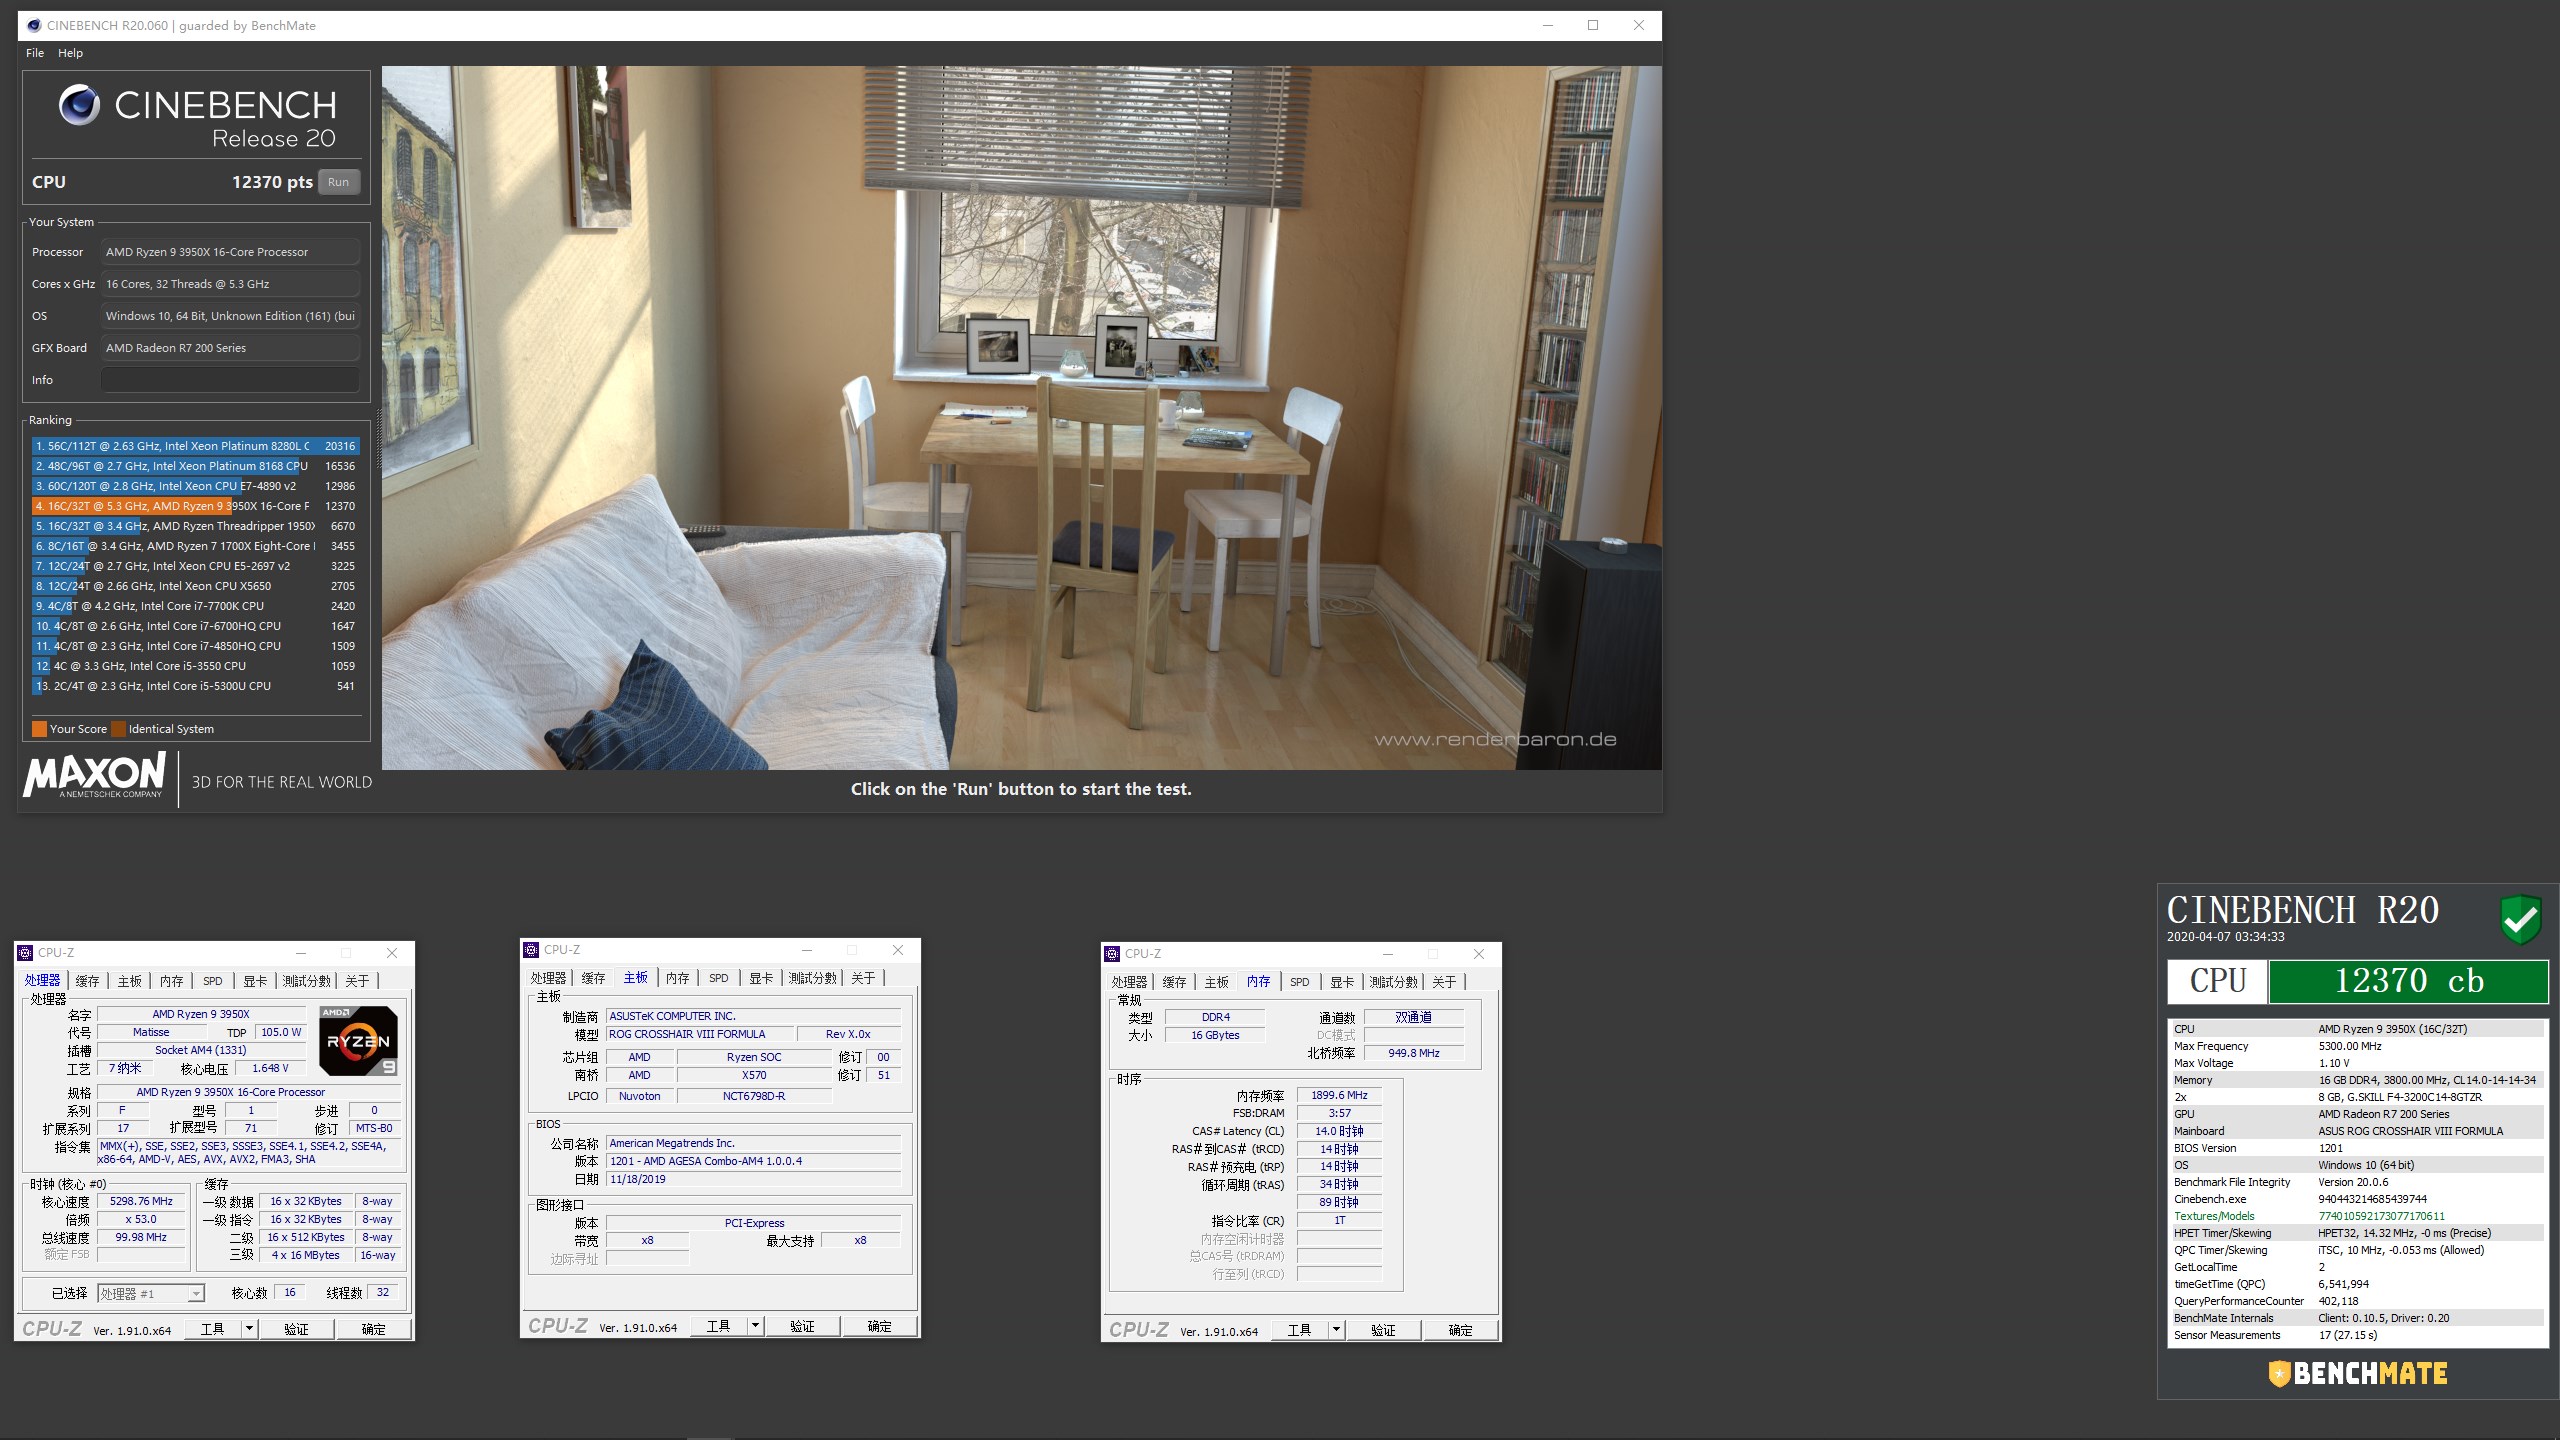Click the brown Identical System legend swatch
Image resolution: width=2560 pixels, height=1440 pixels.
coord(118,729)
